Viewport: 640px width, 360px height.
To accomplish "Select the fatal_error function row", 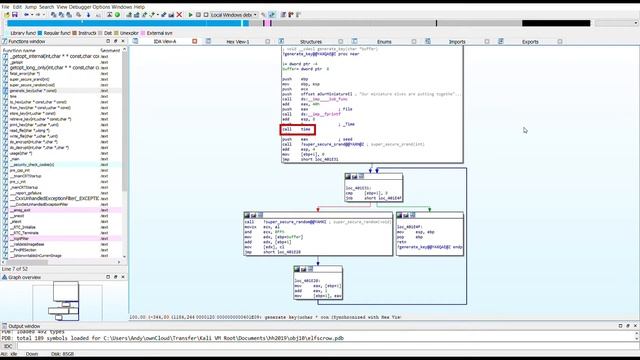I will click(61, 73).
